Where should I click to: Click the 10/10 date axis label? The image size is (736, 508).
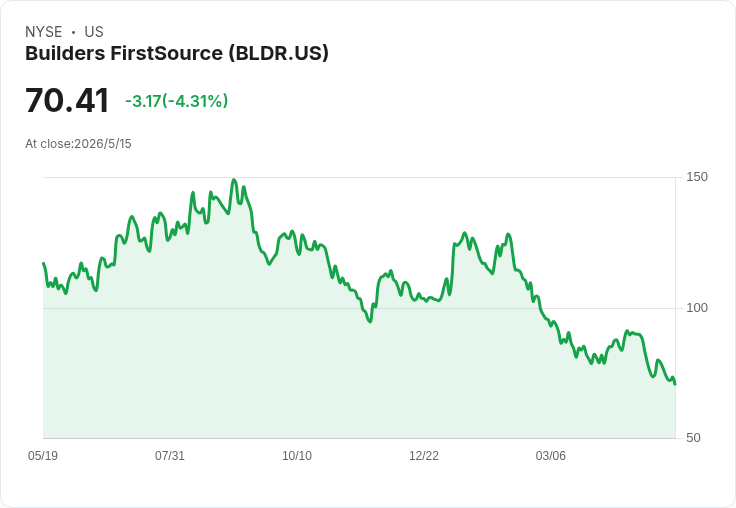[x=297, y=455]
